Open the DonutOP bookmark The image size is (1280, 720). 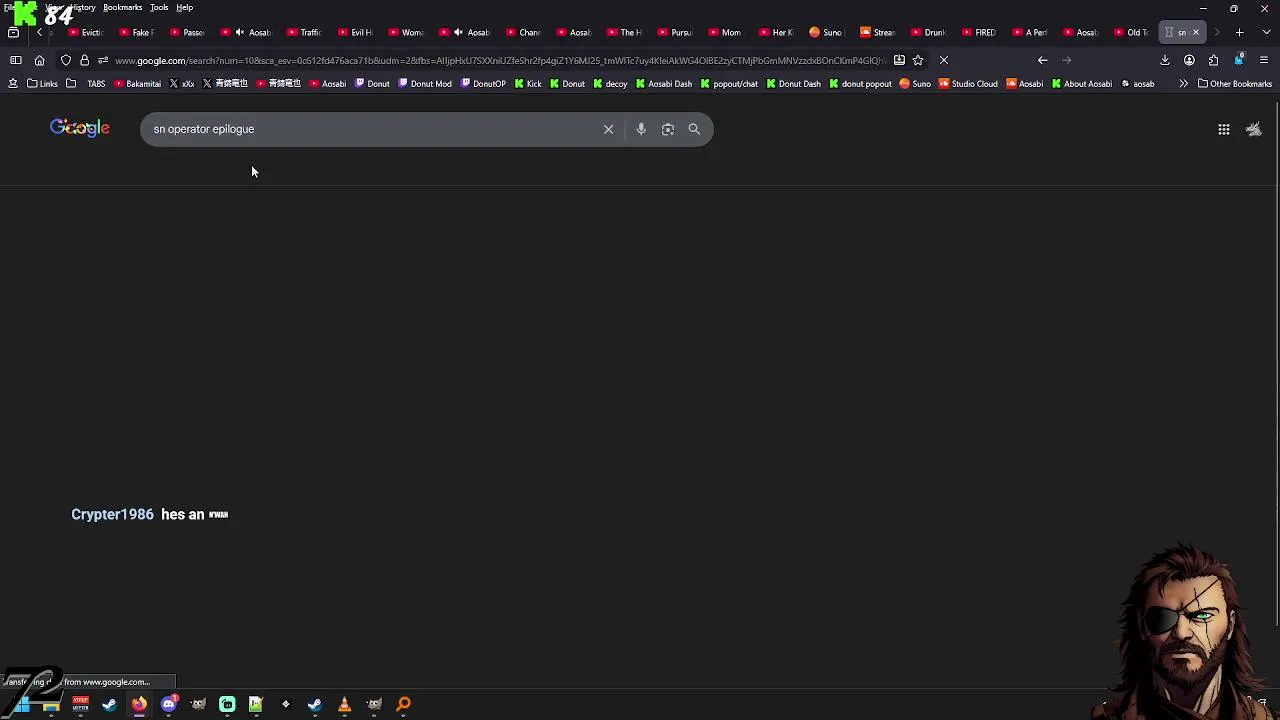[x=481, y=84]
